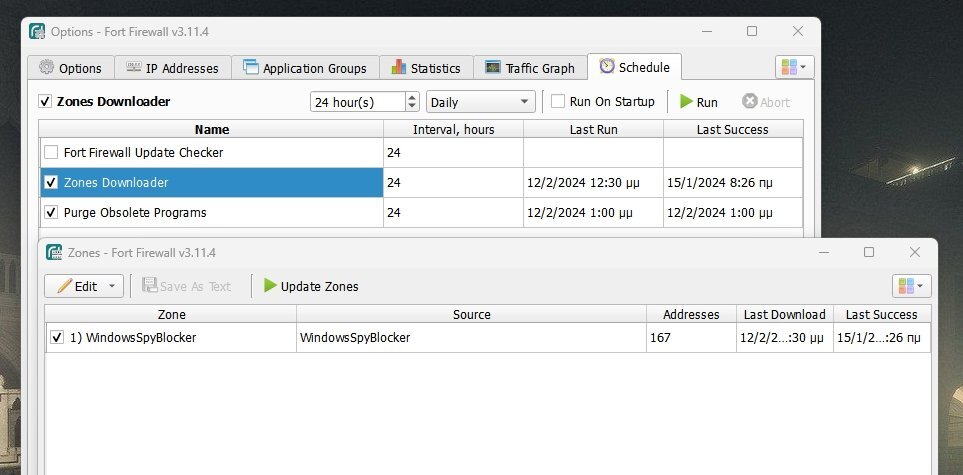Toggle the Zones Downloader checkbox above the table

[45, 101]
